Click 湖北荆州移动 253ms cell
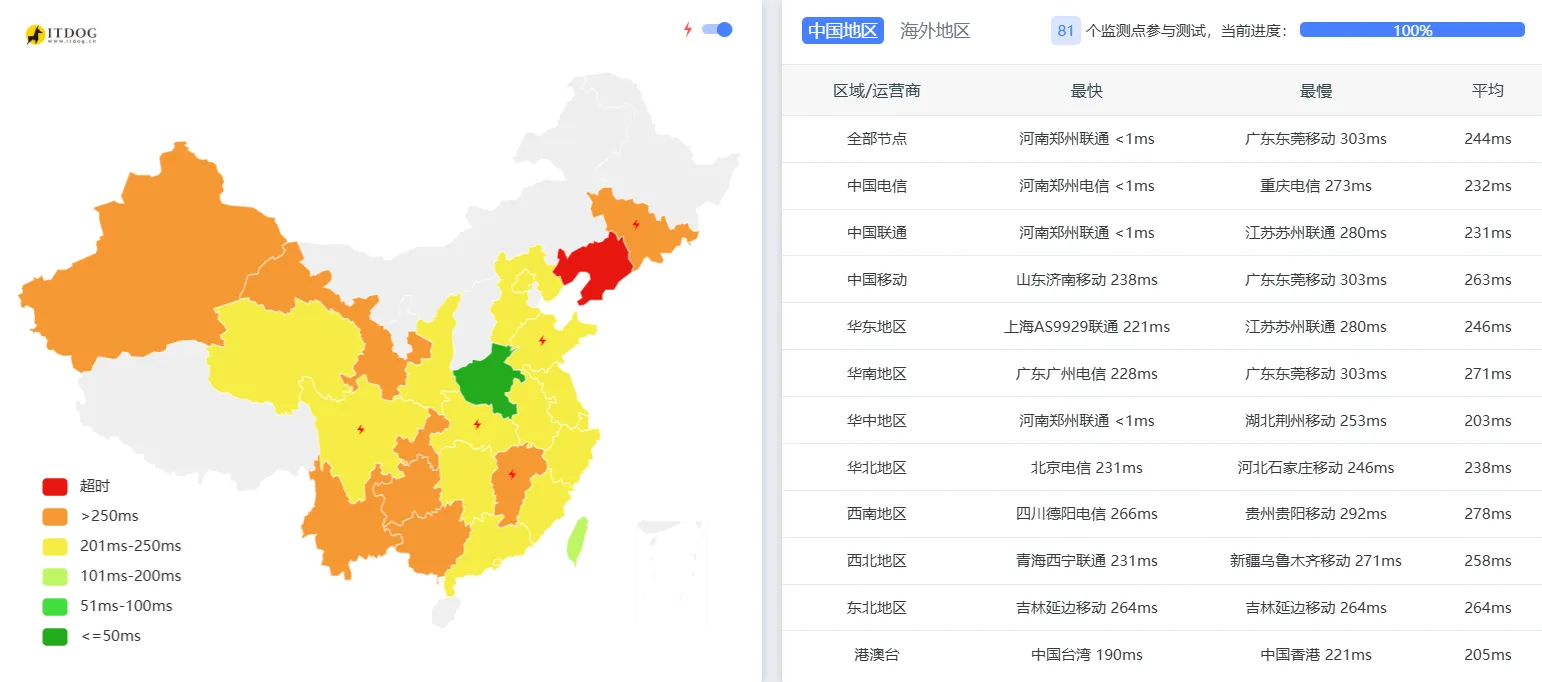The width and height of the screenshot is (1542, 682). click(x=1316, y=421)
